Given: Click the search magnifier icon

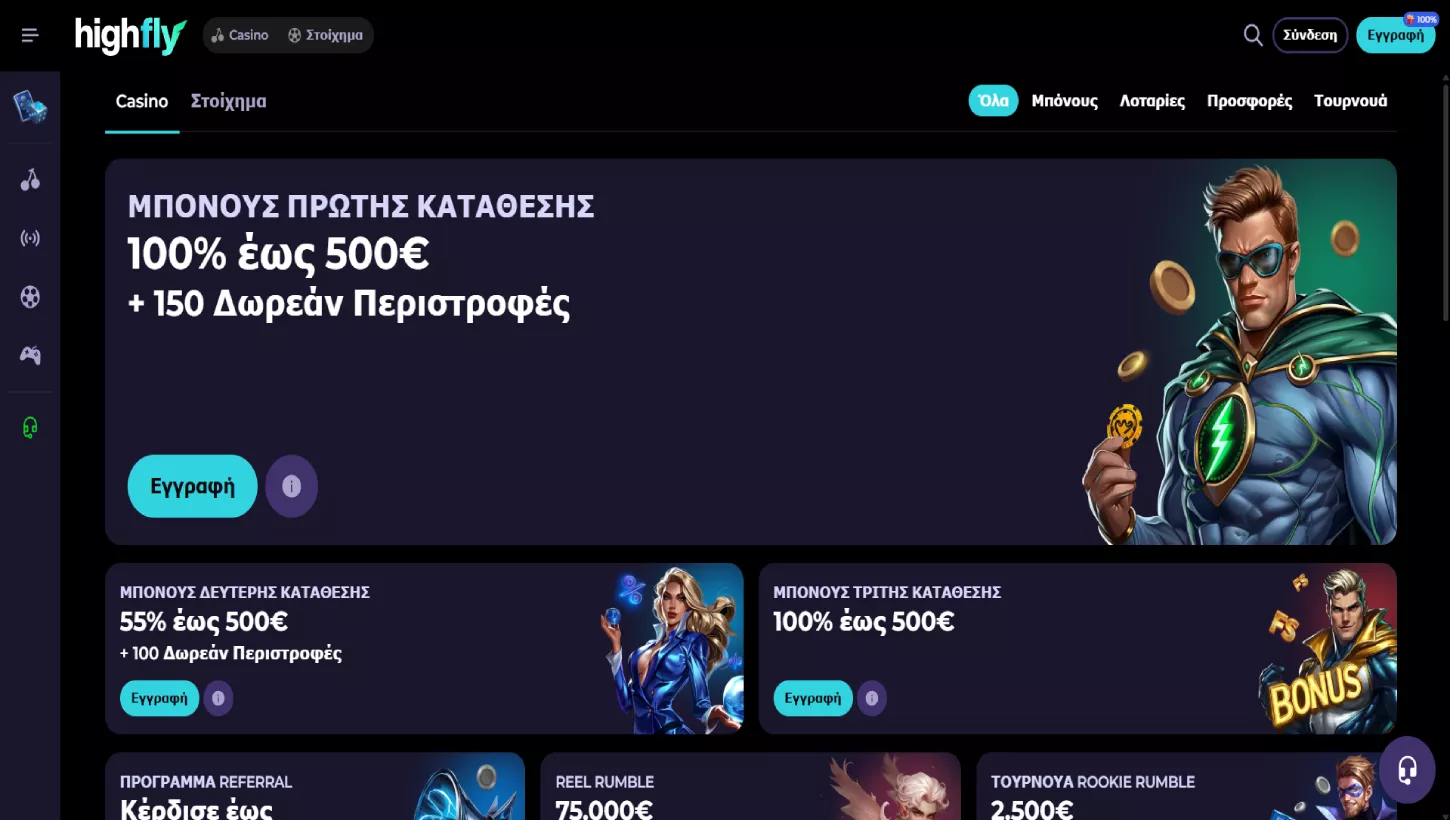Looking at the screenshot, I should [x=1253, y=35].
